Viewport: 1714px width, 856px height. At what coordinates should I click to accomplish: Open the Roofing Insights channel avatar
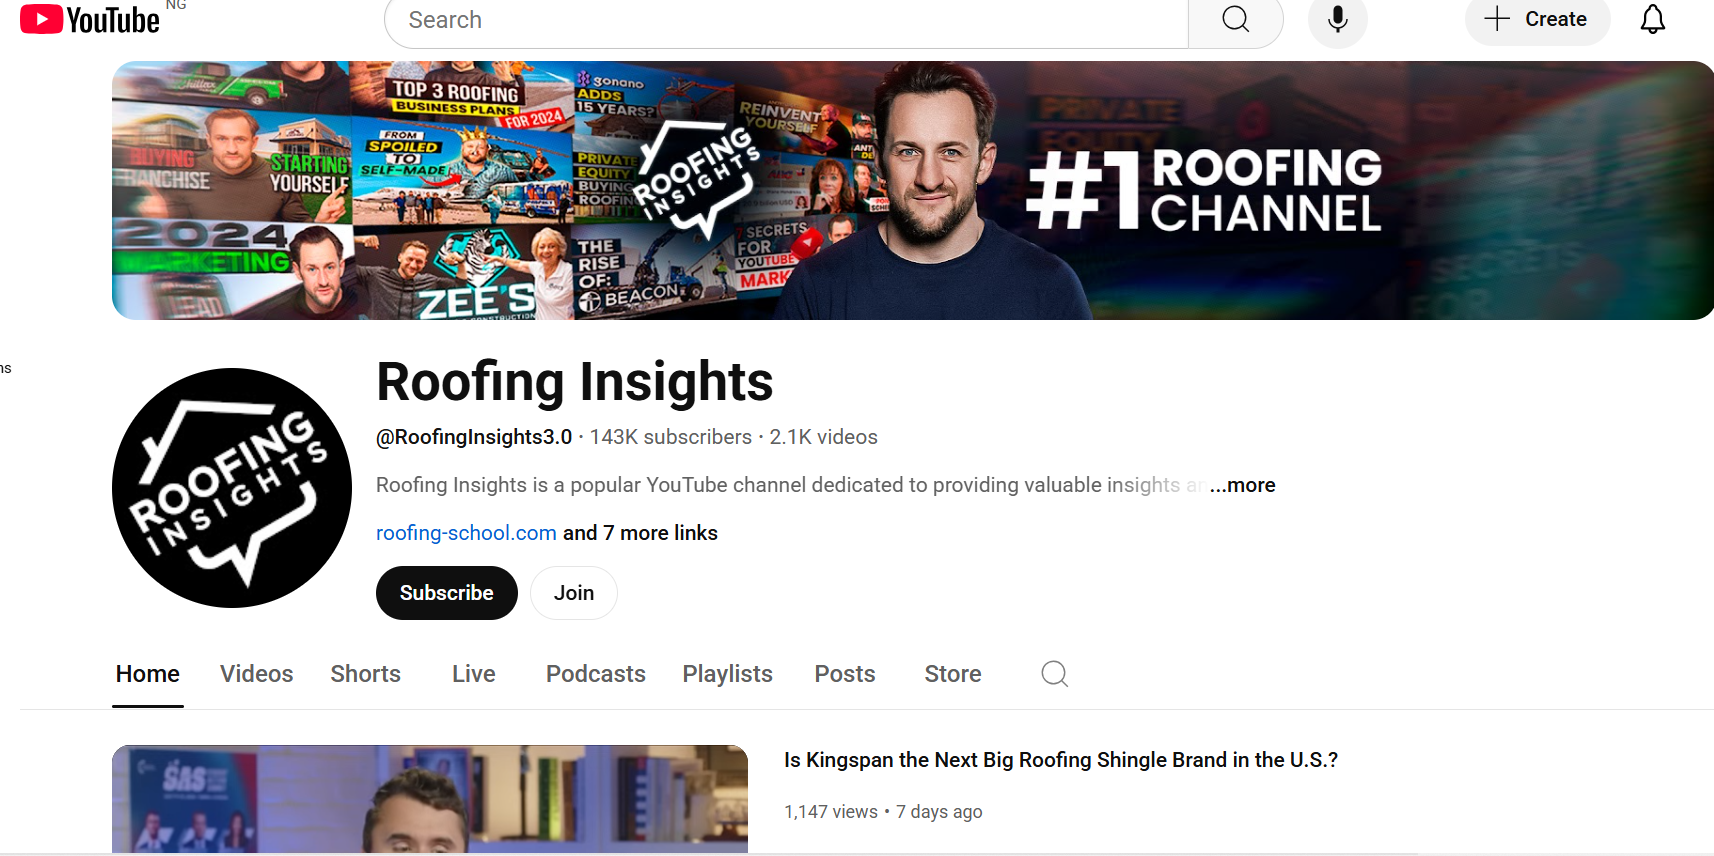pos(232,488)
